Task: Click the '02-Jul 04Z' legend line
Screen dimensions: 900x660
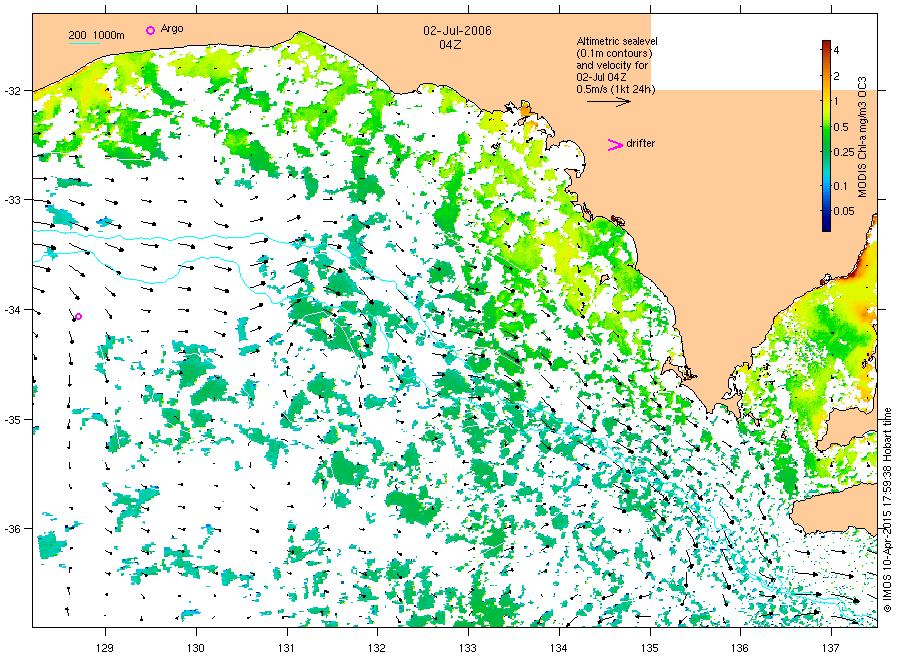Action: point(601,77)
